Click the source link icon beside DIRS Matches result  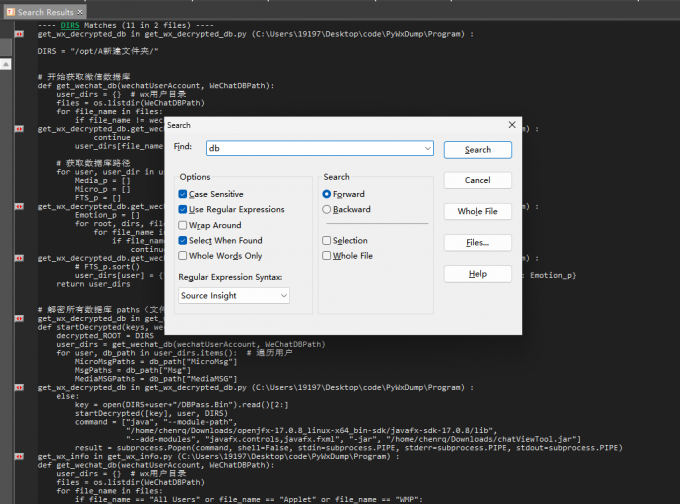tap(19, 34)
